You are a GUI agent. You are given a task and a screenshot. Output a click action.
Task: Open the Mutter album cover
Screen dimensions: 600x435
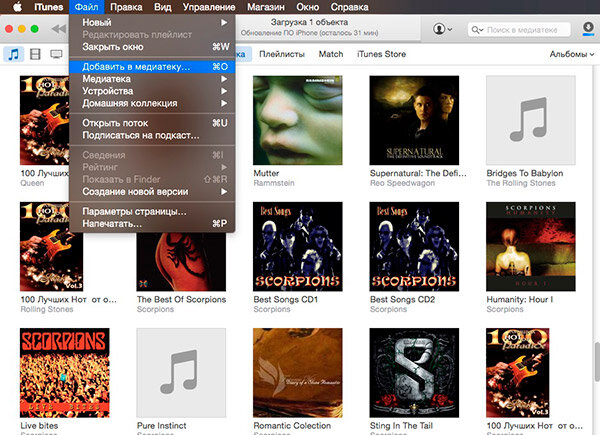pos(298,120)
